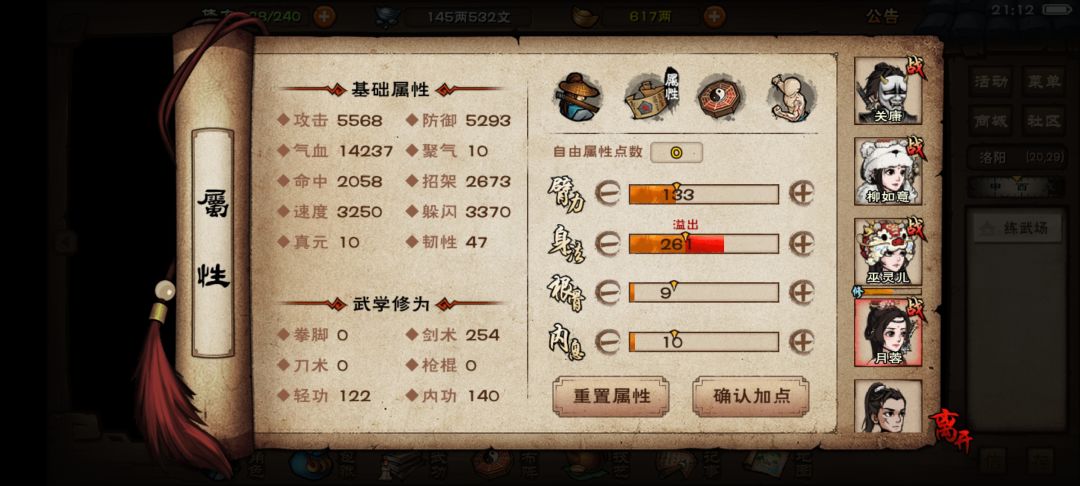Increase 内息 with the plus button

click(802, 341)
